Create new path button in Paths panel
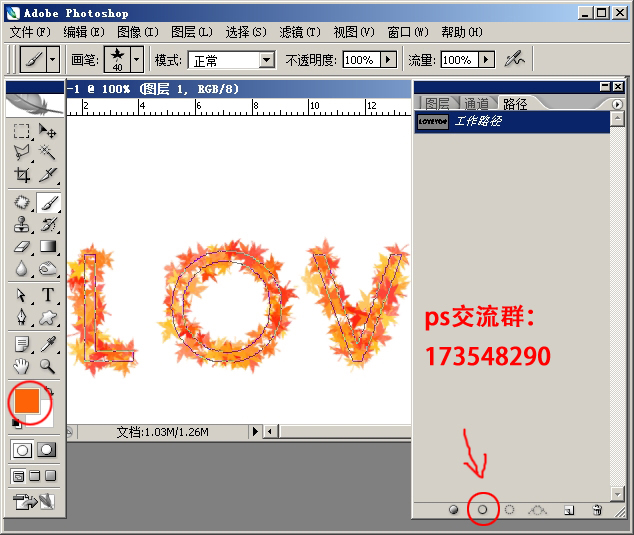 [x=569, y=510]
